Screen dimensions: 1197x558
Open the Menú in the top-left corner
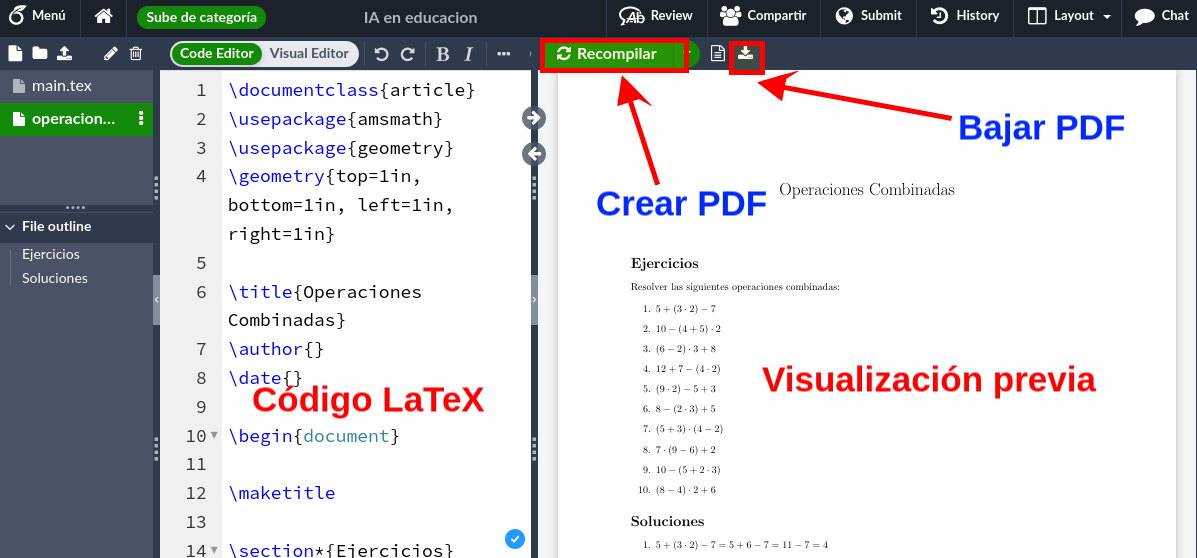[x=38, y=16]
